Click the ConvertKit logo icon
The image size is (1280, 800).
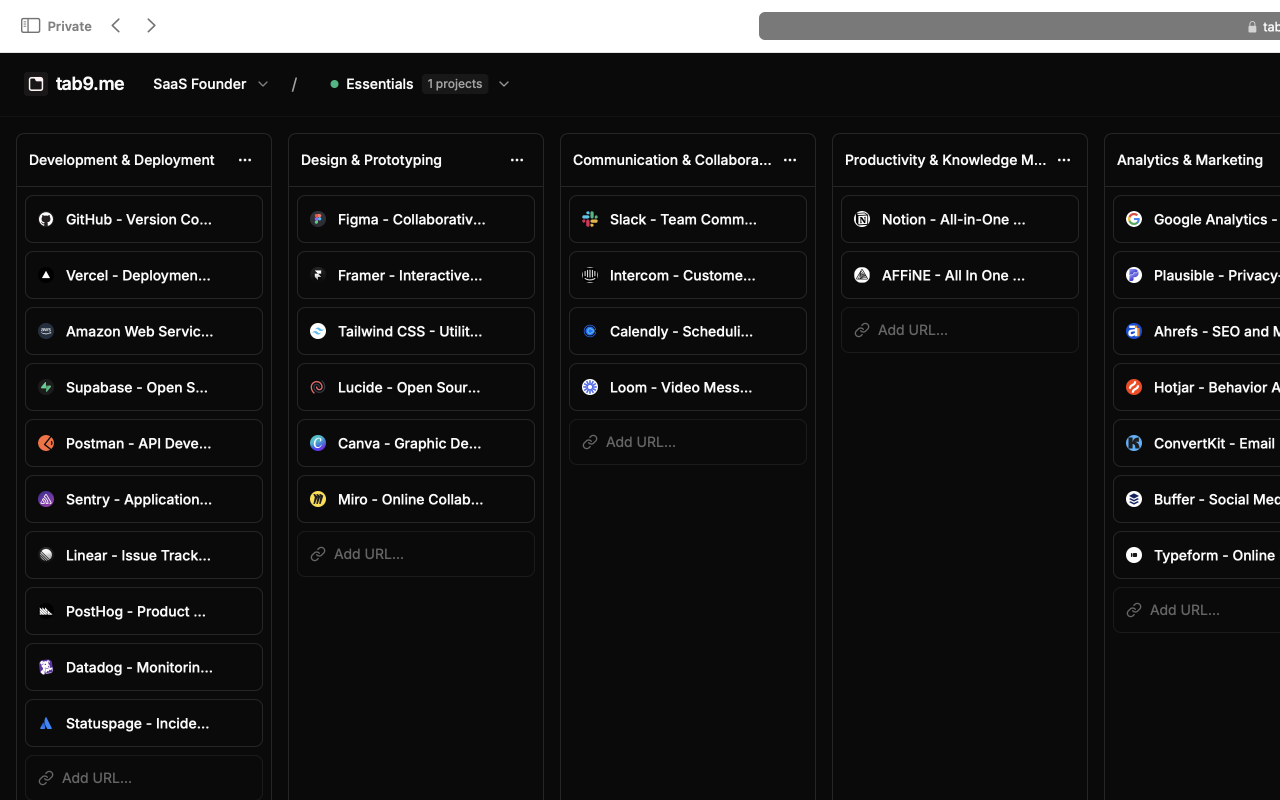(x=1134, y=443)
